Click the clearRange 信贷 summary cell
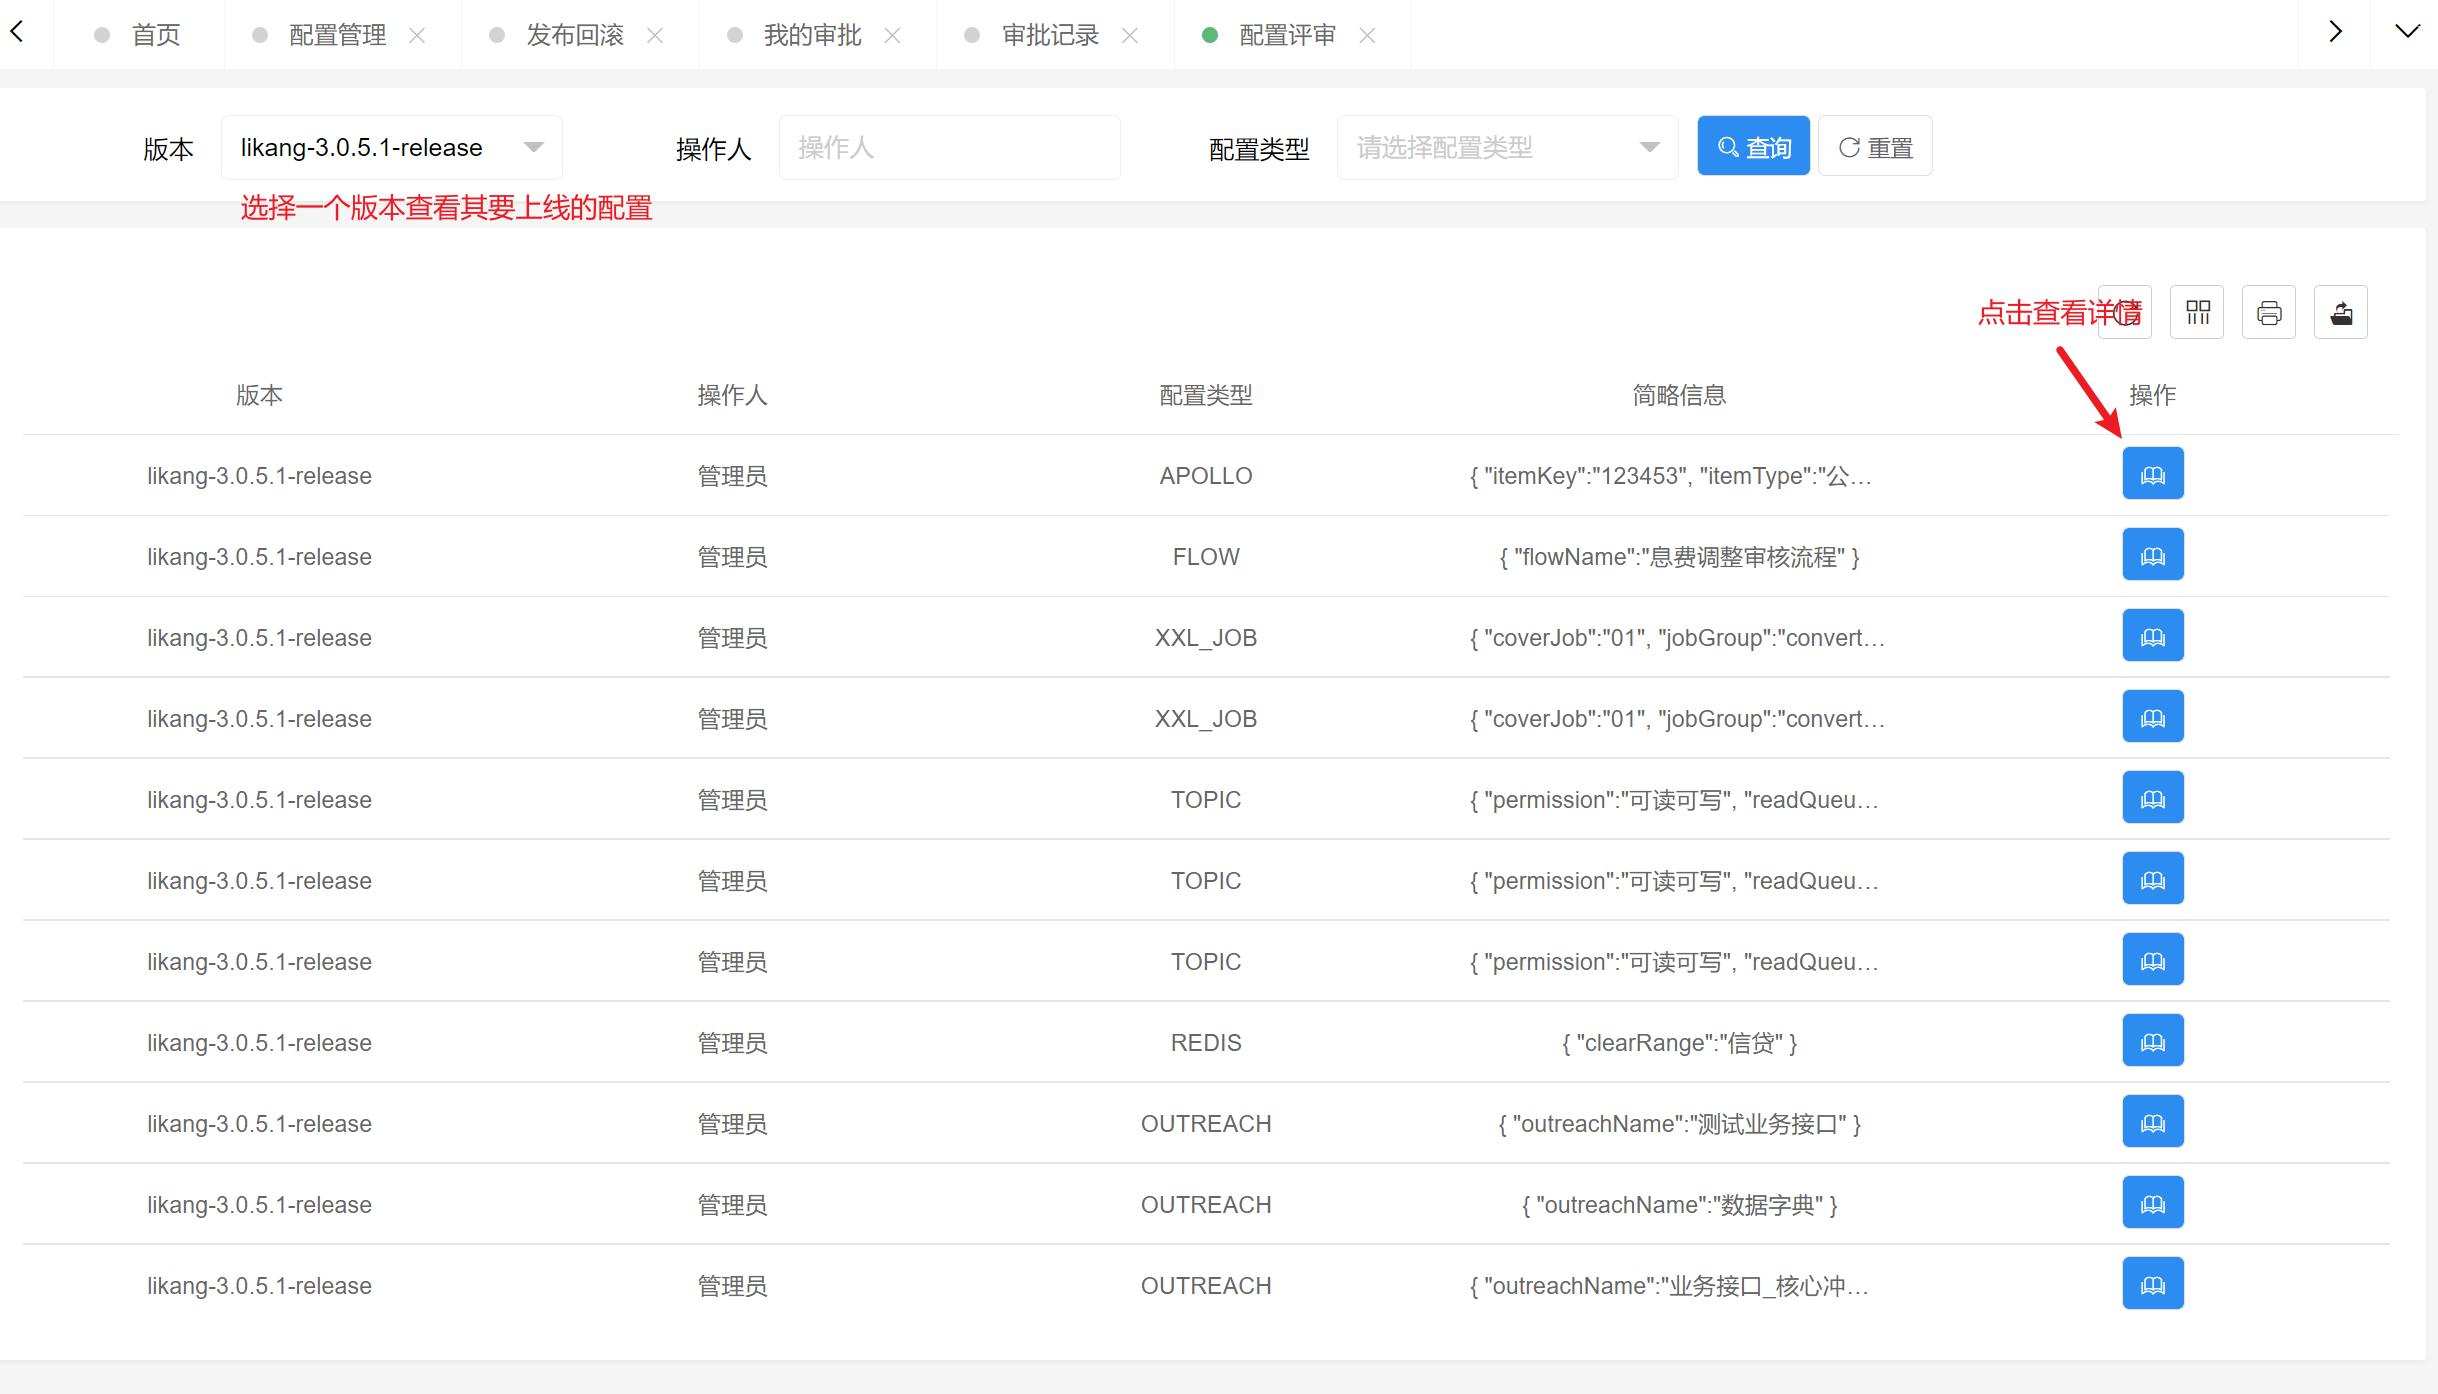Image resolution: width=2438 pixels, height=1394 pixels. [1679, 1042]
